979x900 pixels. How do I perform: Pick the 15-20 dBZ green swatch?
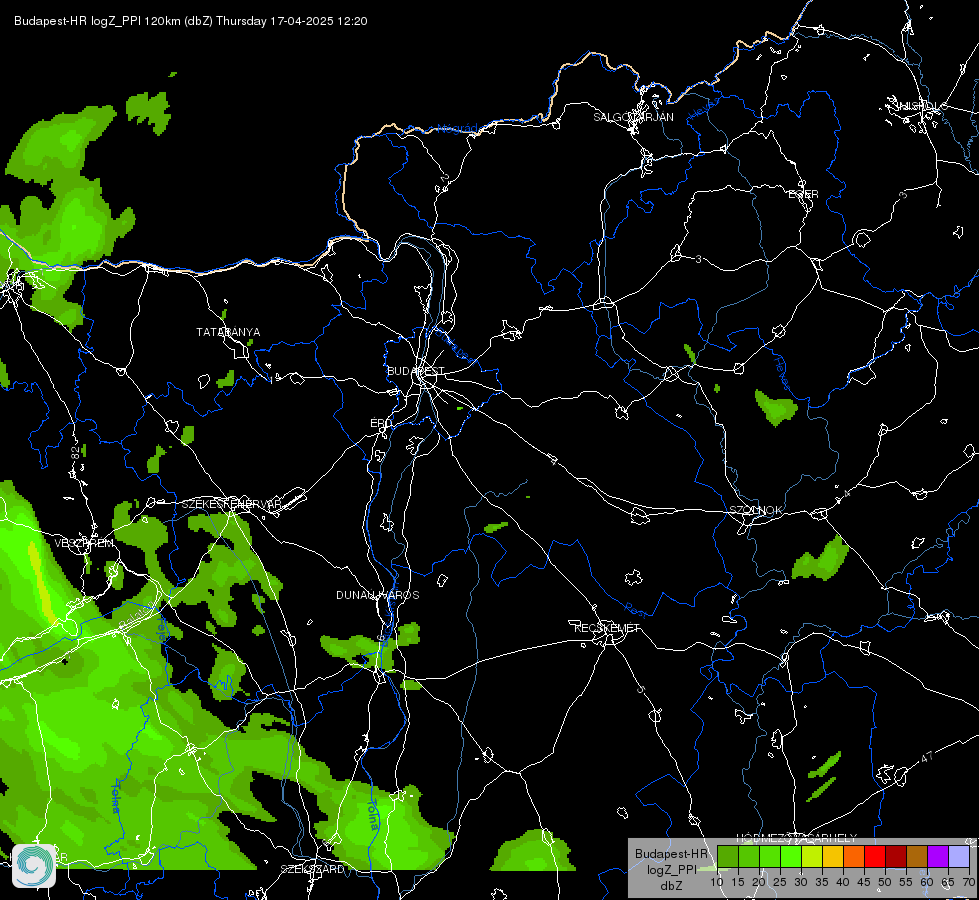tap(749, 857)
